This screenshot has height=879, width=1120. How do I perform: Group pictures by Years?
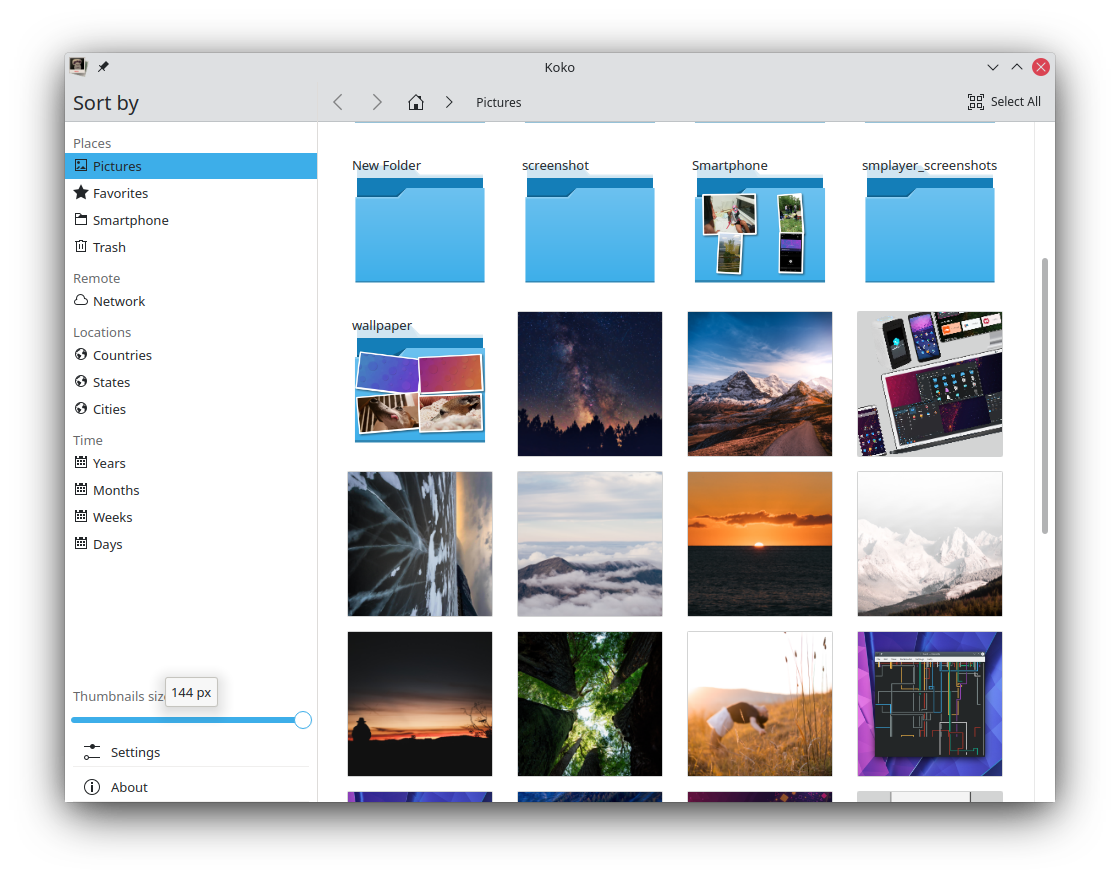(x=109, y=463)
